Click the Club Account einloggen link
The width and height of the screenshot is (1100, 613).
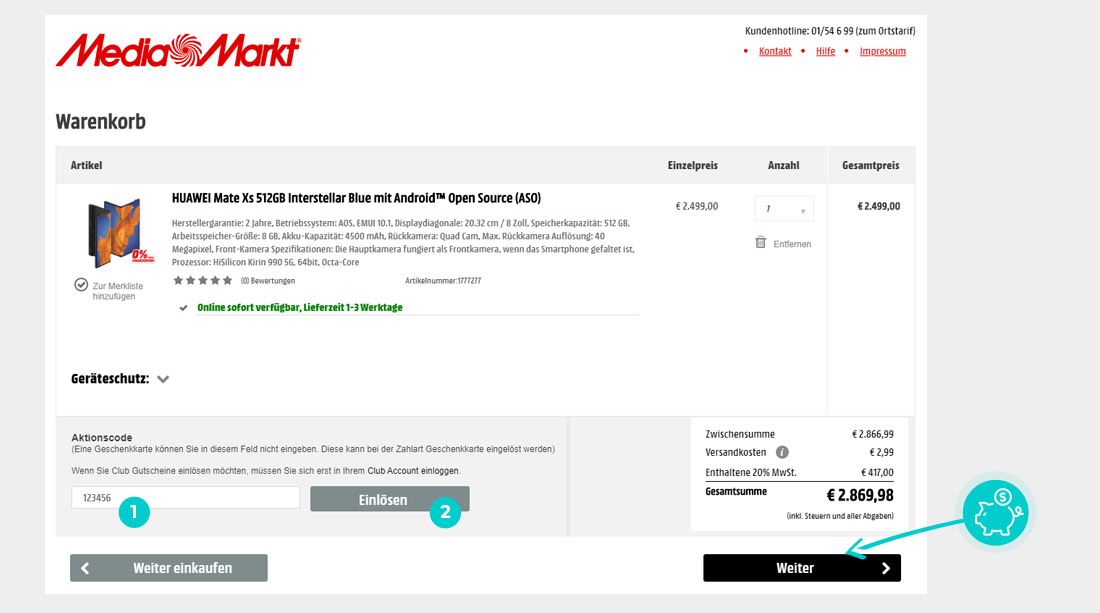414,471
